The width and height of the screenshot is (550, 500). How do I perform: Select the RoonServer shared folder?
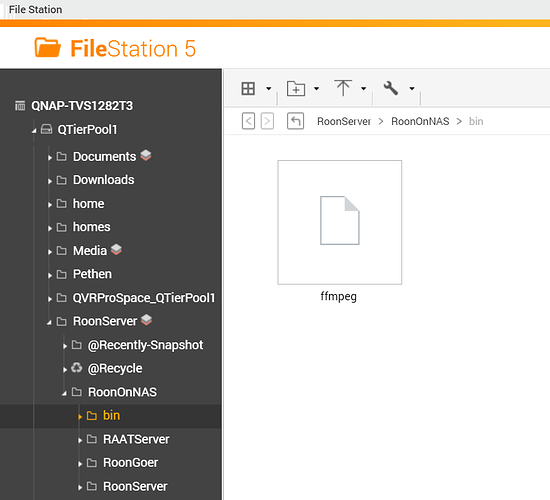click(105, 321)
